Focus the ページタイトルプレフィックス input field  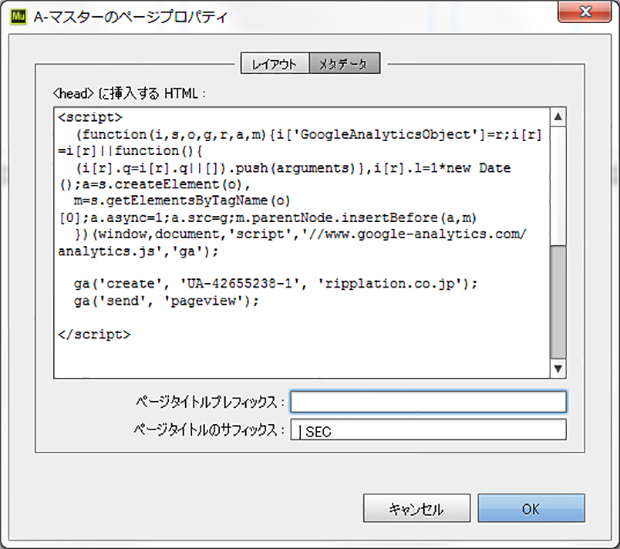click(x=428, y=402)
